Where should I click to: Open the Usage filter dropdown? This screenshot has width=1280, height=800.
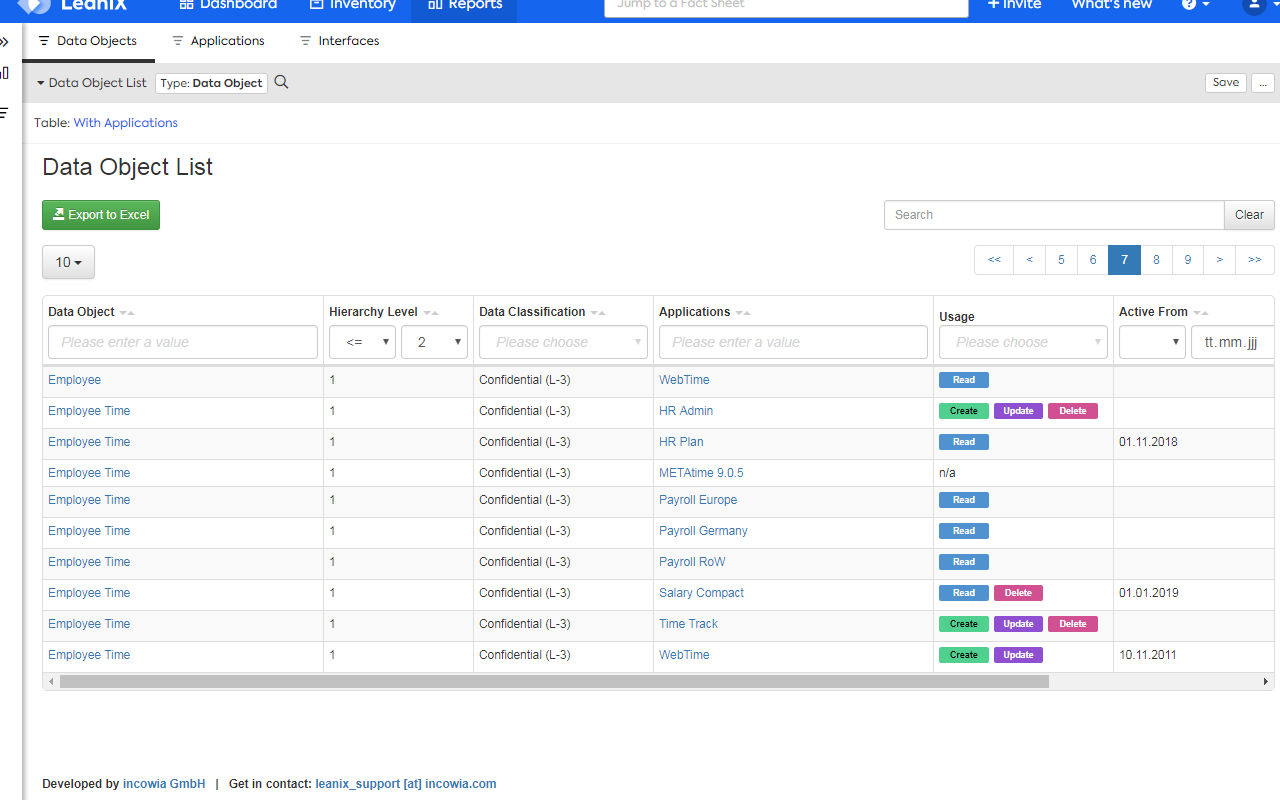pyautogui.click(x=1023, y=342)
